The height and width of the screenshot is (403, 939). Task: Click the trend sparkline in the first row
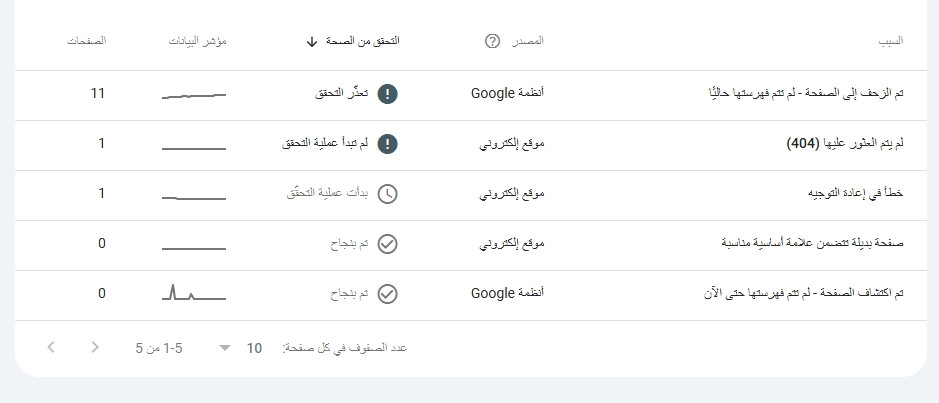(x=194, y=95)
